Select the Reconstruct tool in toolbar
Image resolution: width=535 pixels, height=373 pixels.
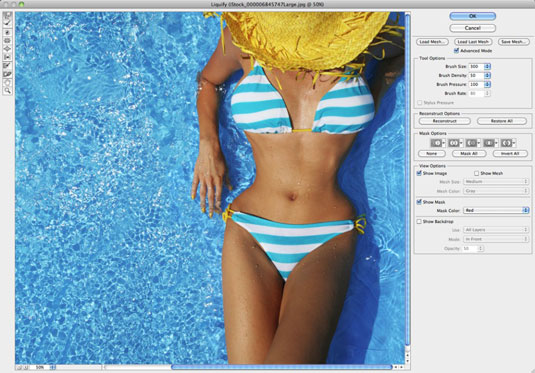pyautogui.click(x=8, y=23)
